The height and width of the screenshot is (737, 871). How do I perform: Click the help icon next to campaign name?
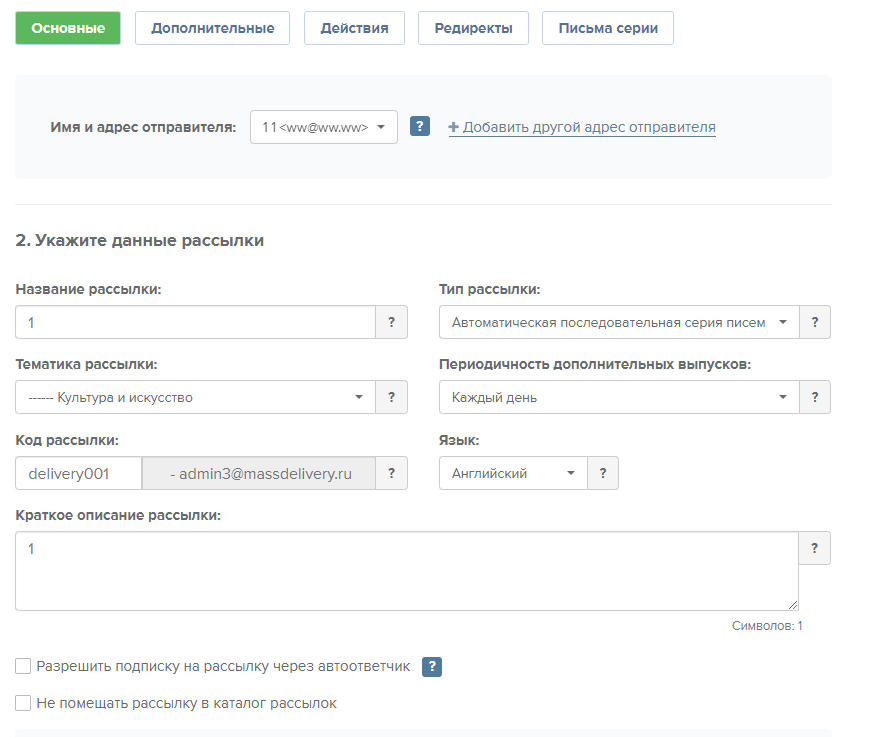pyautogui.click(x=391, y=322)
